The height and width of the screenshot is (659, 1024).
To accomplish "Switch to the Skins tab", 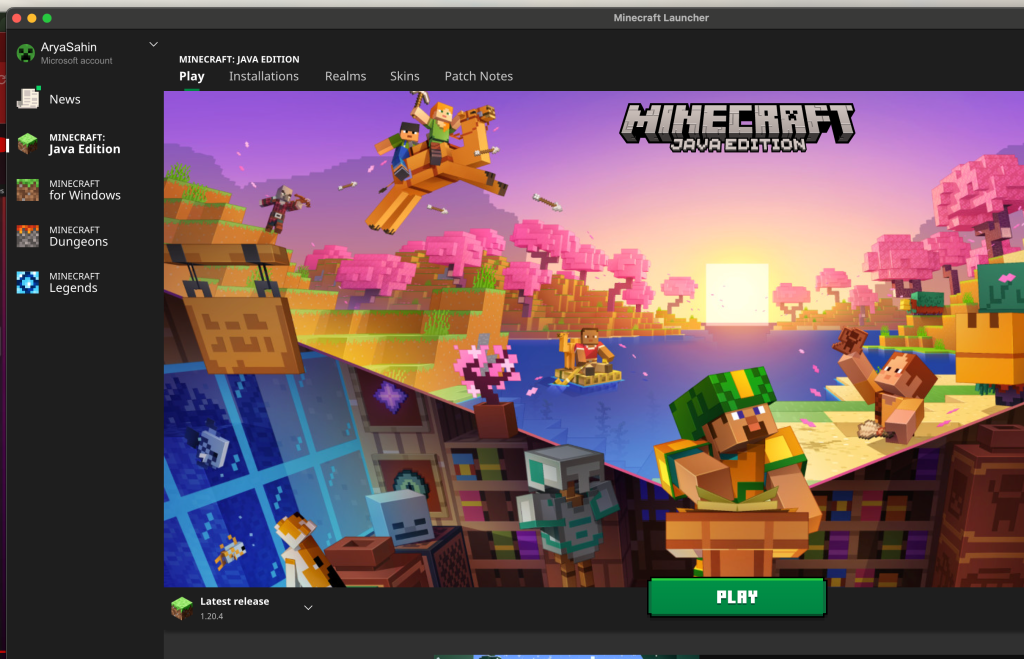I will click(x=405, y=76).
